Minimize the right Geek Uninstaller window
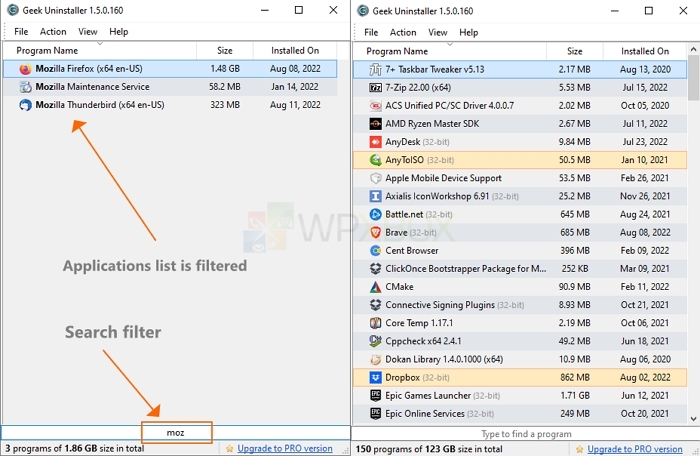This screenshot has height=456, width=700. [x=615, y=11]
